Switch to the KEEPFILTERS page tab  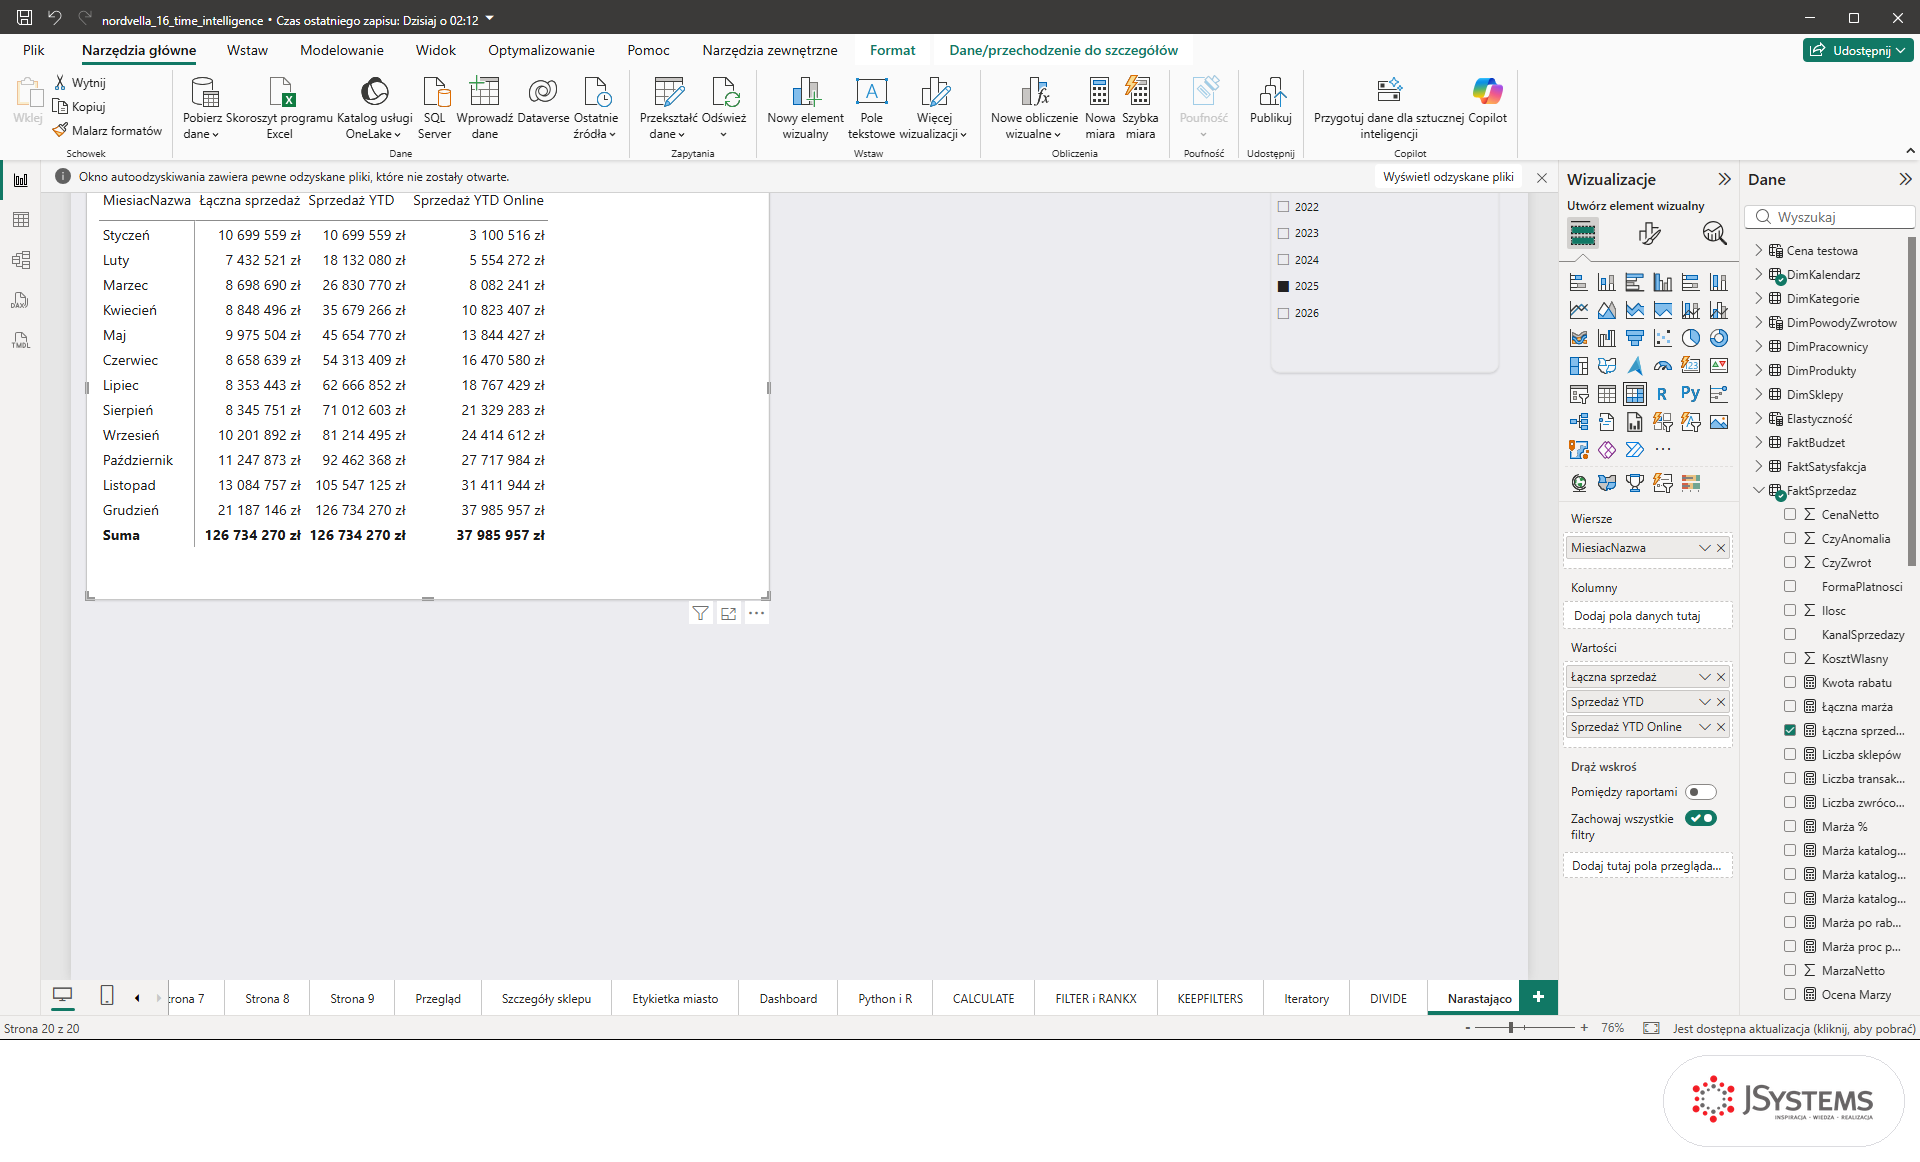click(1210, 998)
